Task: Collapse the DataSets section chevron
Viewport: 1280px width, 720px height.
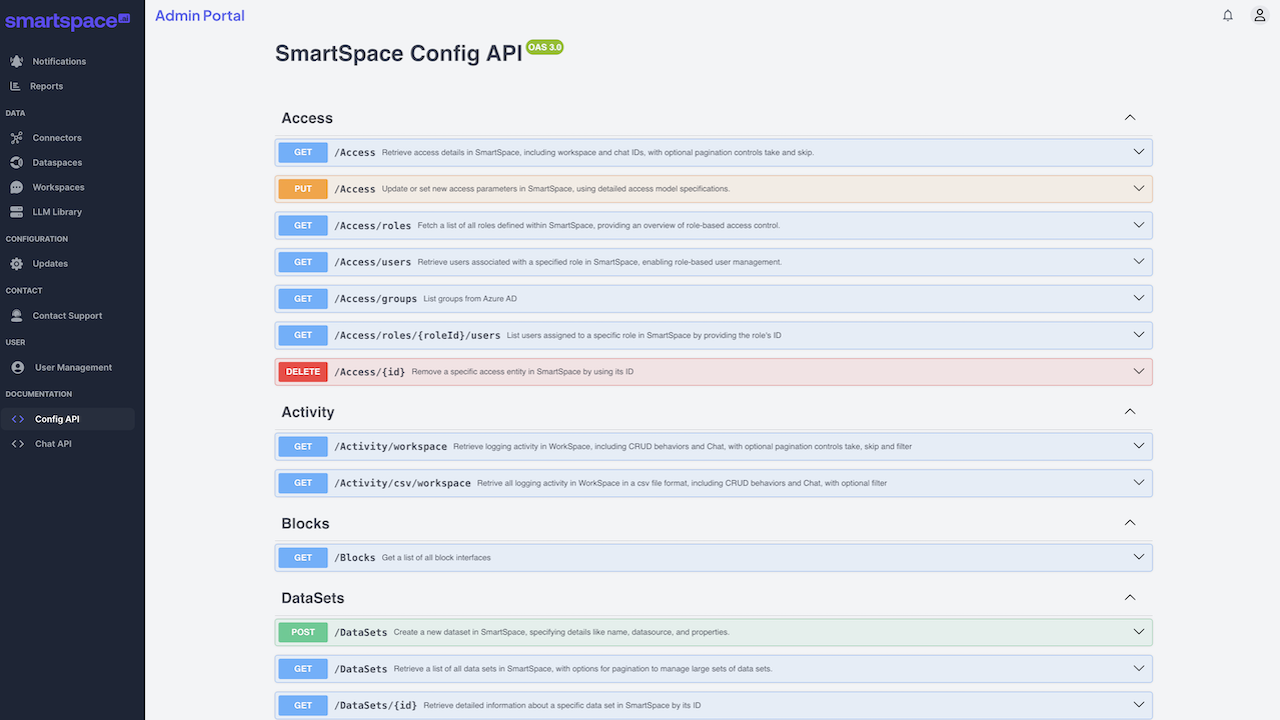Action: click(1130, 598)
